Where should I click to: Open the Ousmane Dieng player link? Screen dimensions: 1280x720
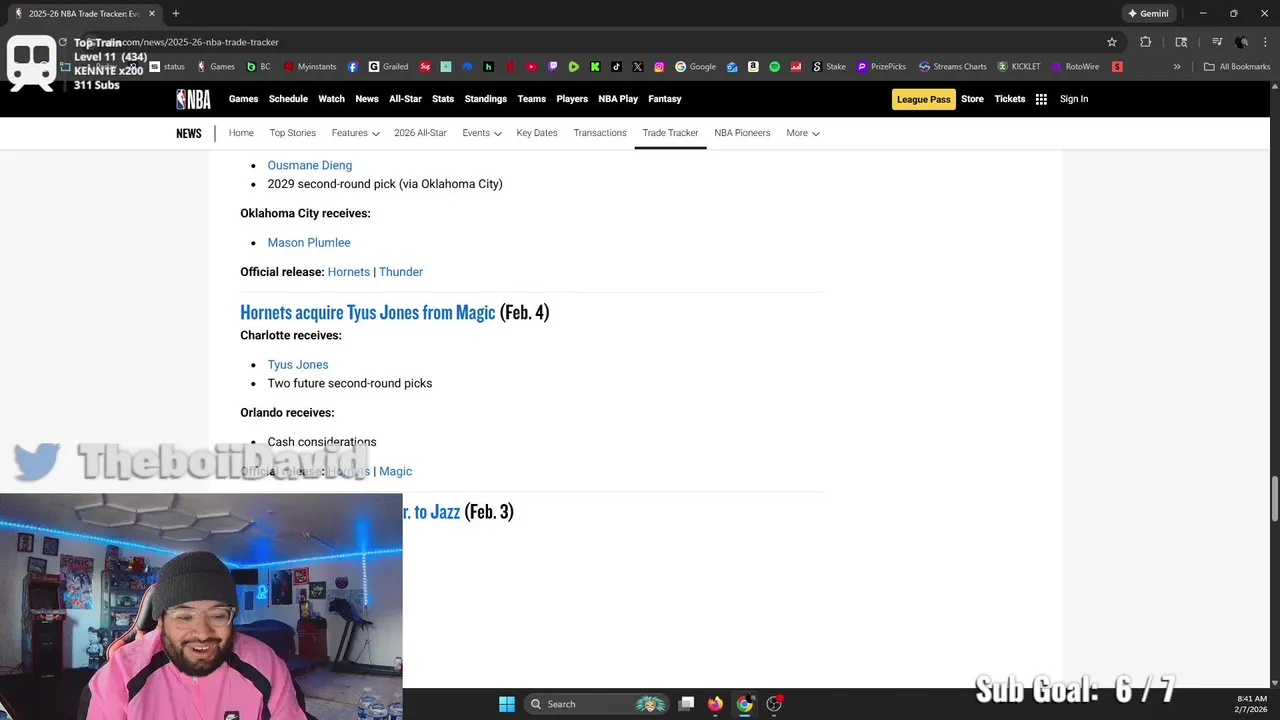310,165
